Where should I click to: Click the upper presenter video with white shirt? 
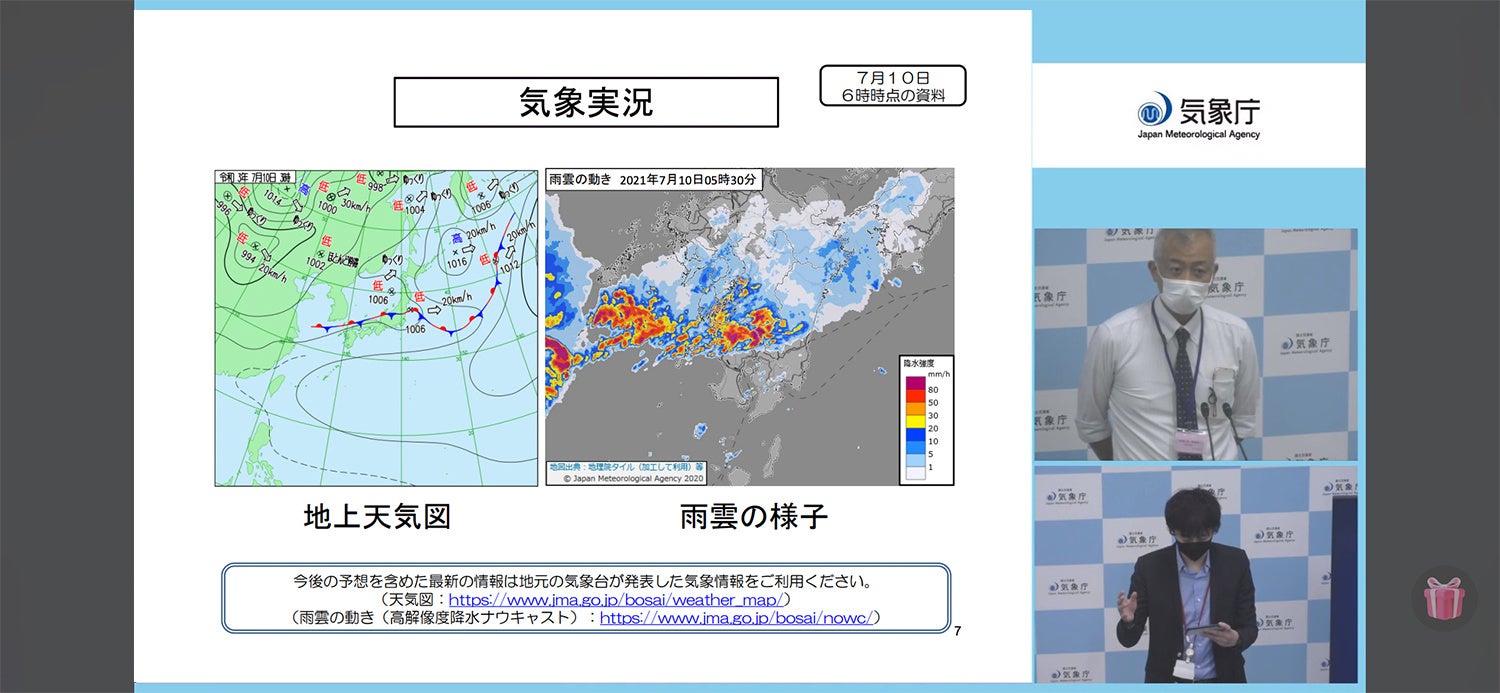(x=1196, y=344)
